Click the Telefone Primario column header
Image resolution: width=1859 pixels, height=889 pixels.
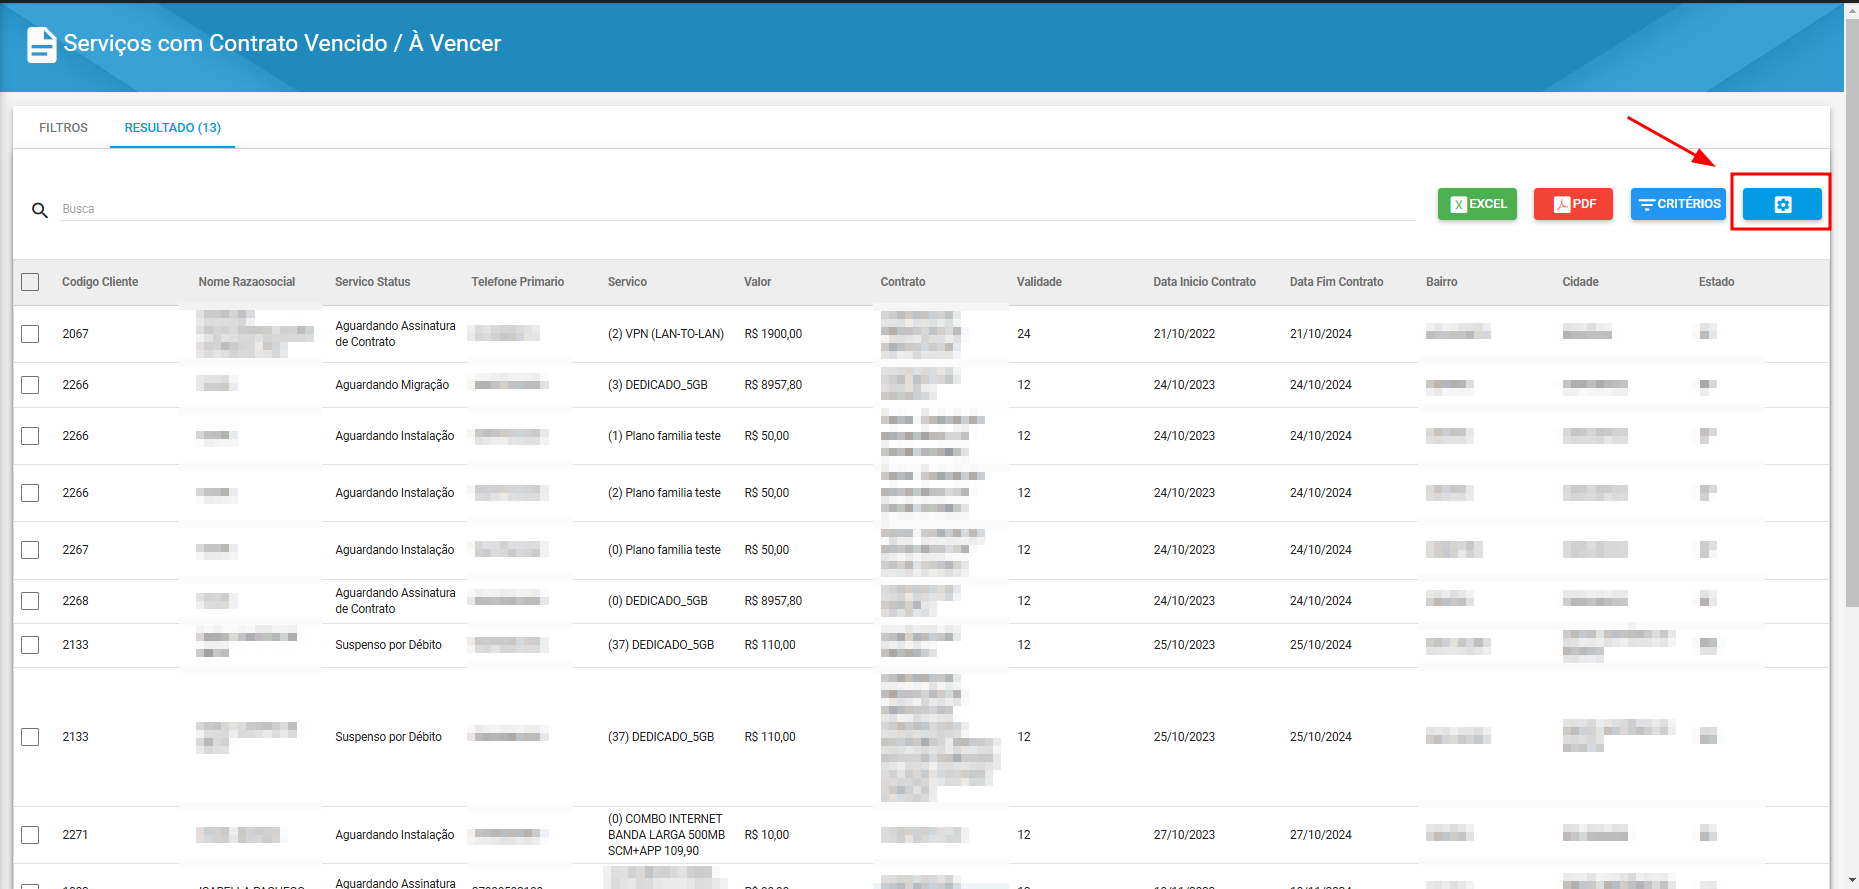click(x=518, y=282)
